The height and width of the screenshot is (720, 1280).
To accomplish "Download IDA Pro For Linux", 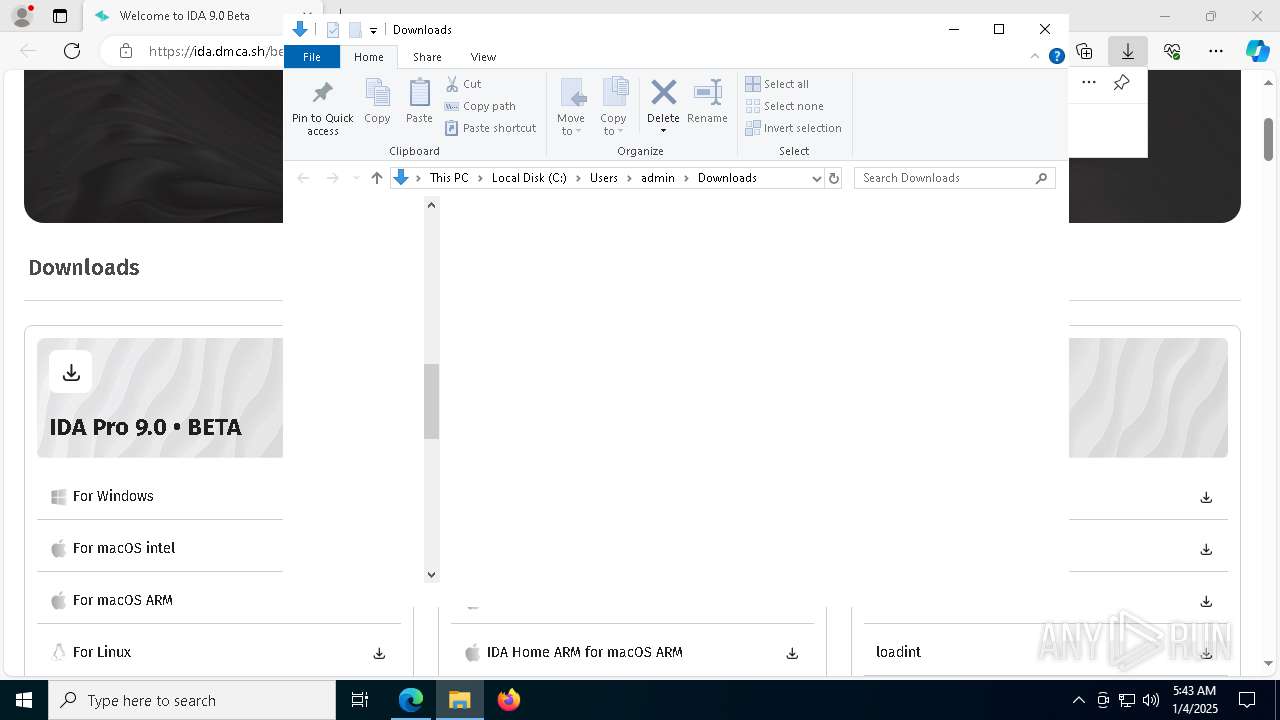I will [379, 653].
